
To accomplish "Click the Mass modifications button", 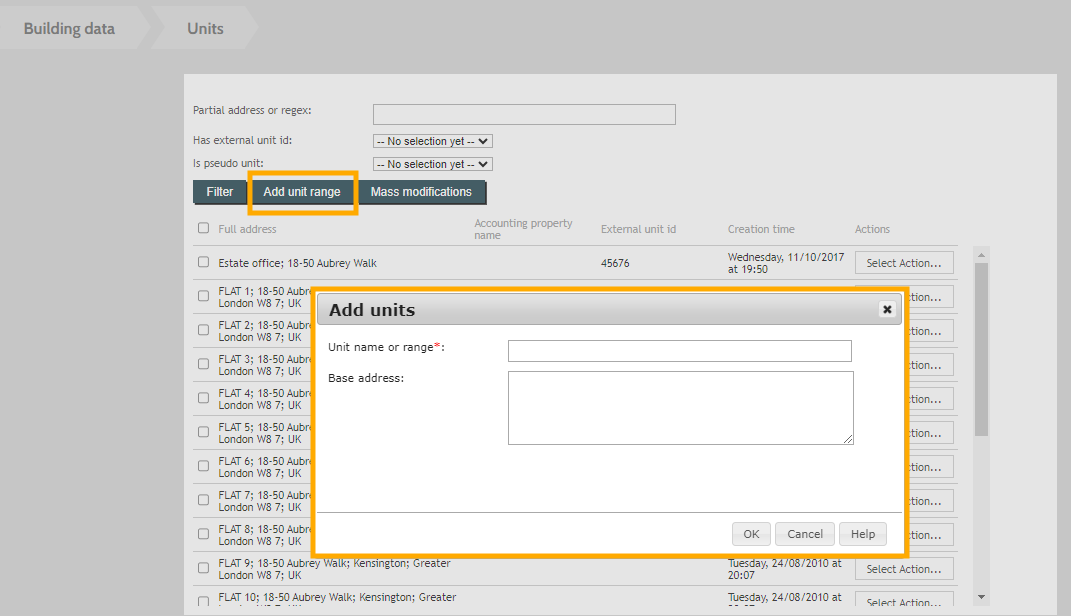I will [x=421, y=192].
